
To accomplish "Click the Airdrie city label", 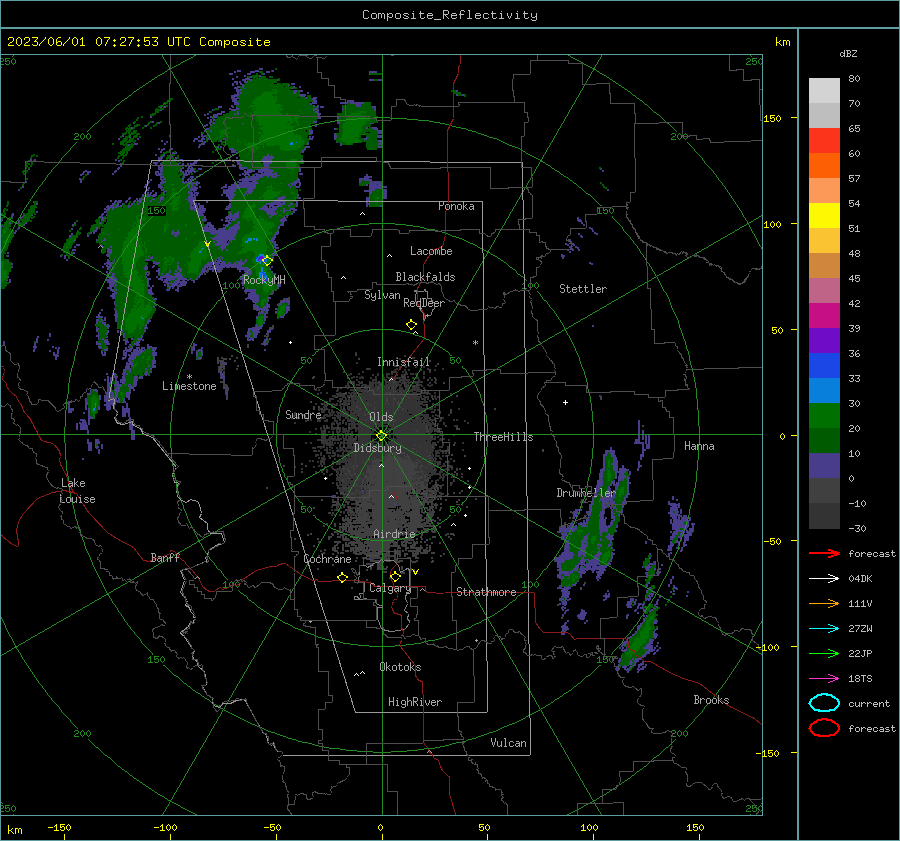I will click(x=394, y=534).
